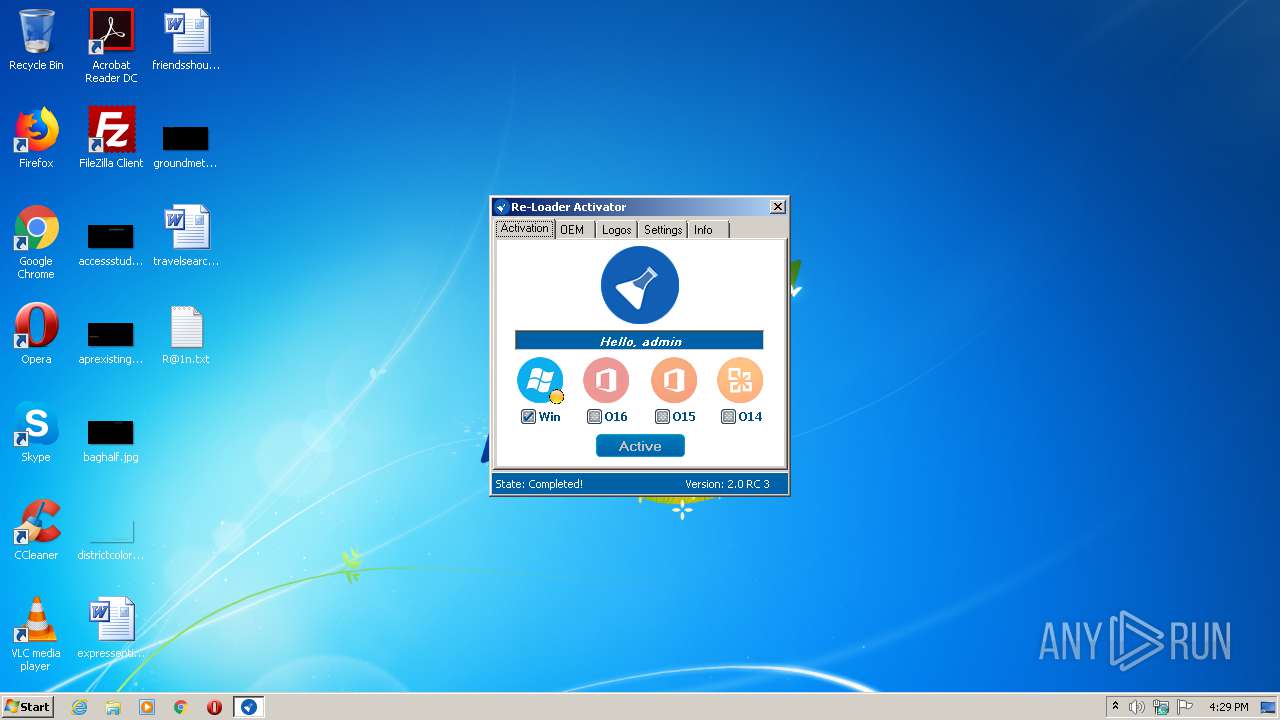
Task: Select the accessstud... desktop file
Action: pos(111,243)
